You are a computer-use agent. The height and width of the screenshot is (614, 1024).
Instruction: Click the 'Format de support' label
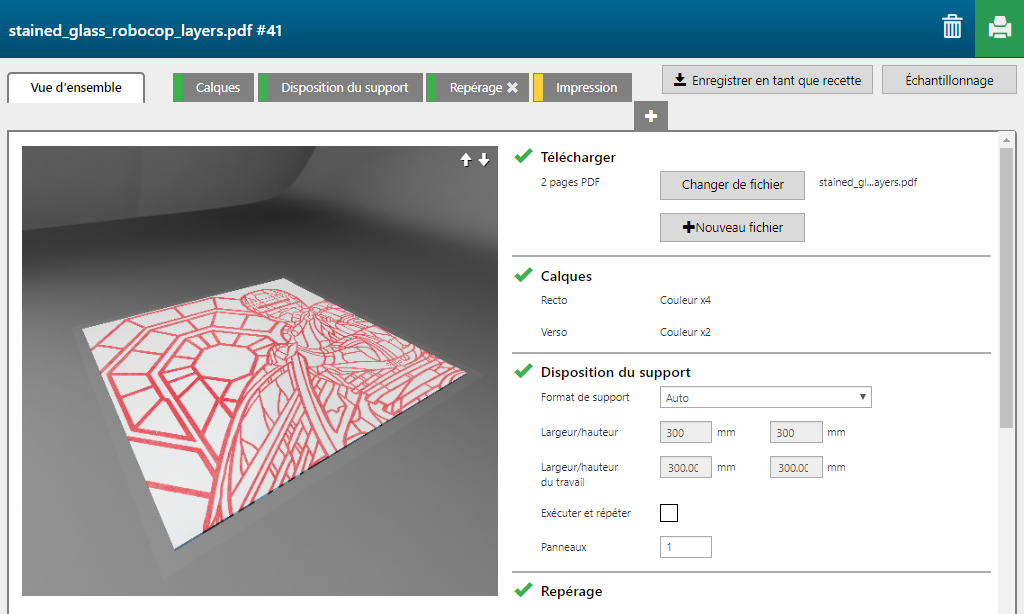click(x=585, y=397)
